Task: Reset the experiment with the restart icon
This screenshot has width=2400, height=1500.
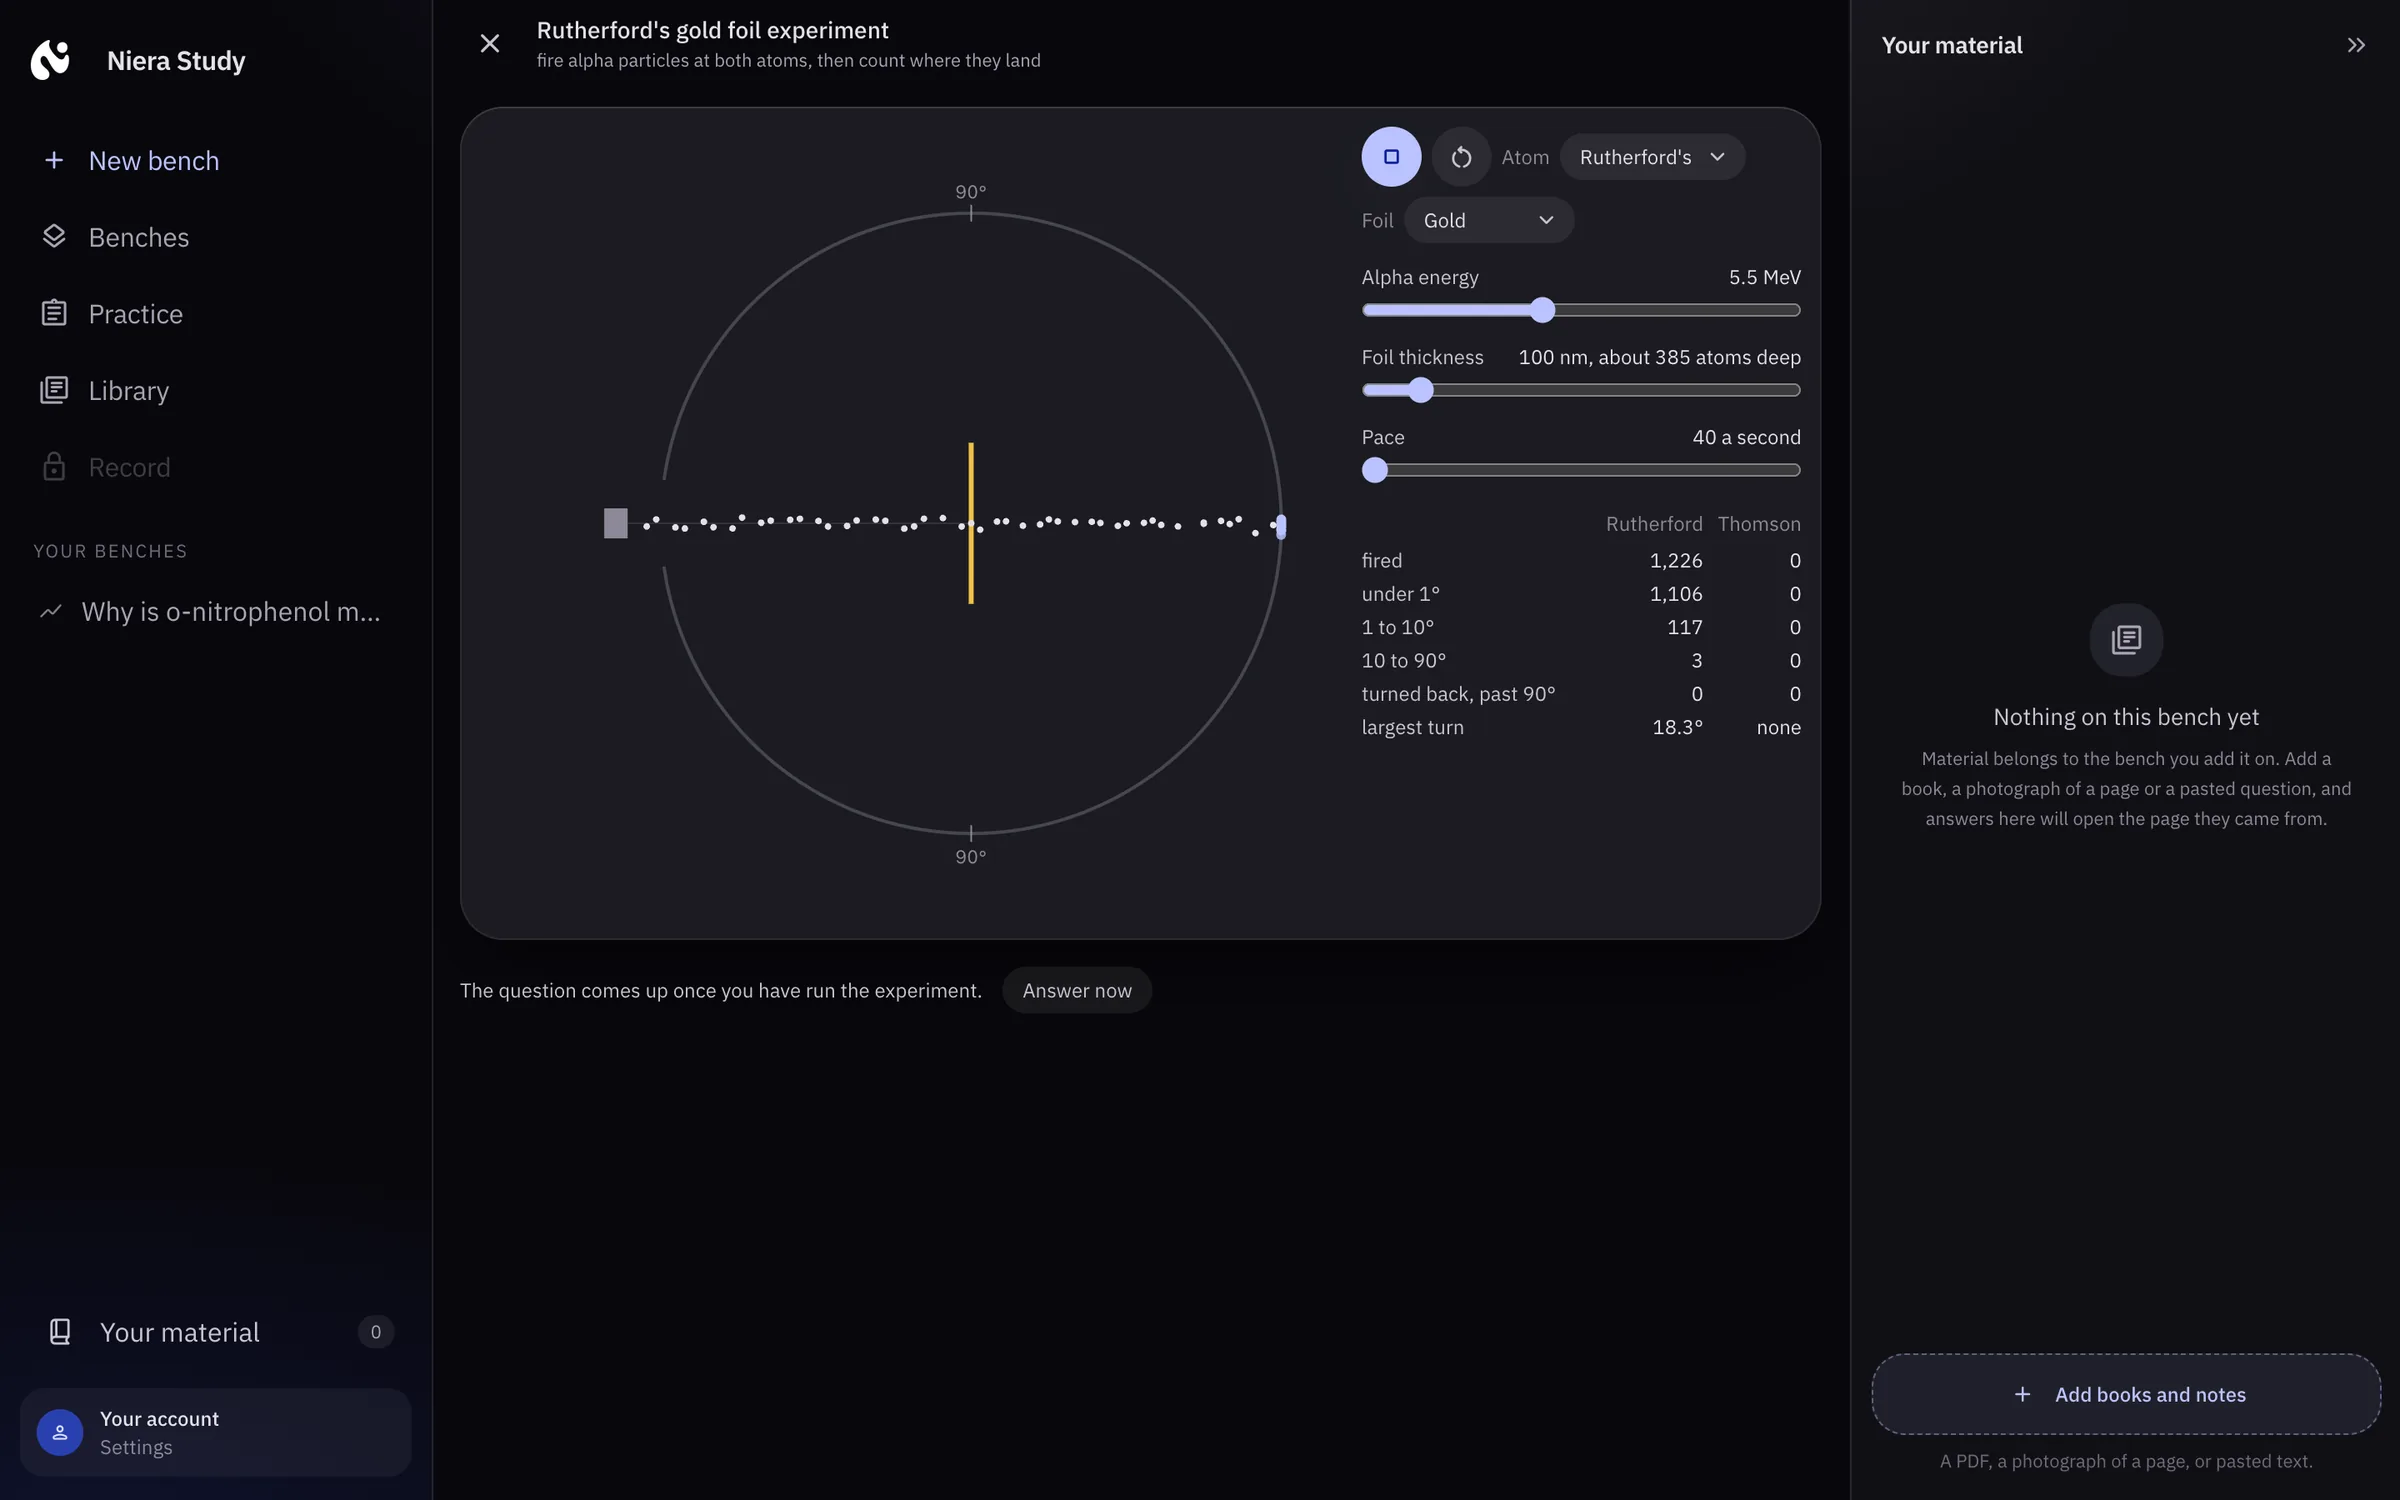Action: (x=1461, y=157)
